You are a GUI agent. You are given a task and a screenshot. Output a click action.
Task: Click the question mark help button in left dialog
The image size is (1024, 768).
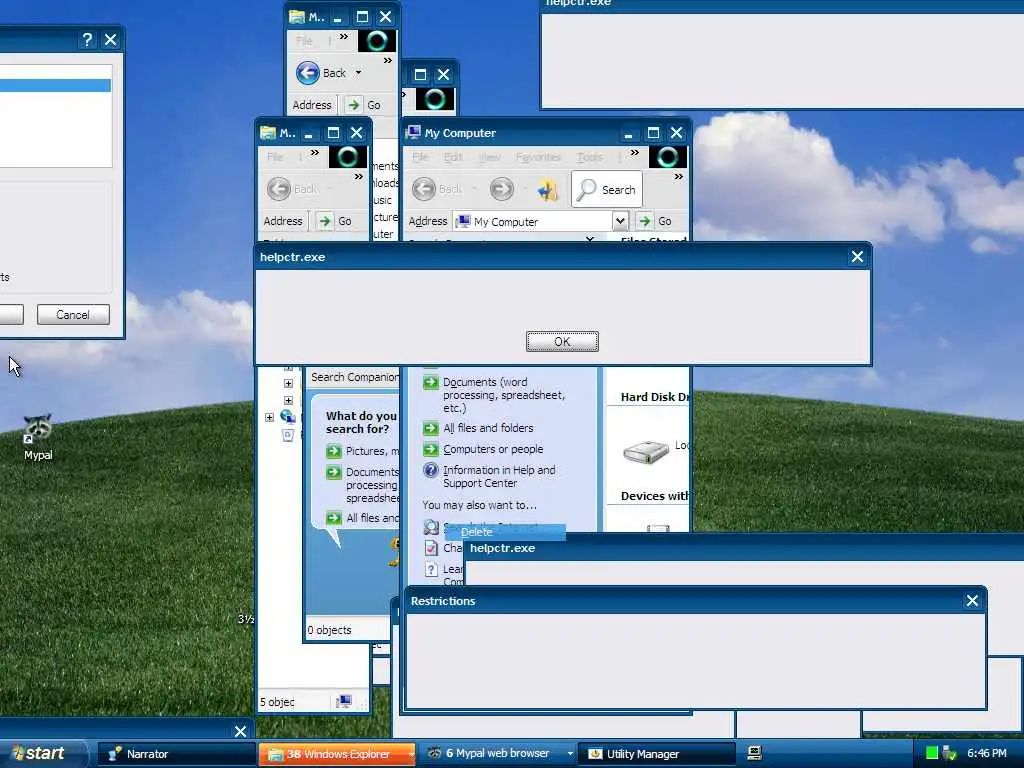tap(86, 40)
